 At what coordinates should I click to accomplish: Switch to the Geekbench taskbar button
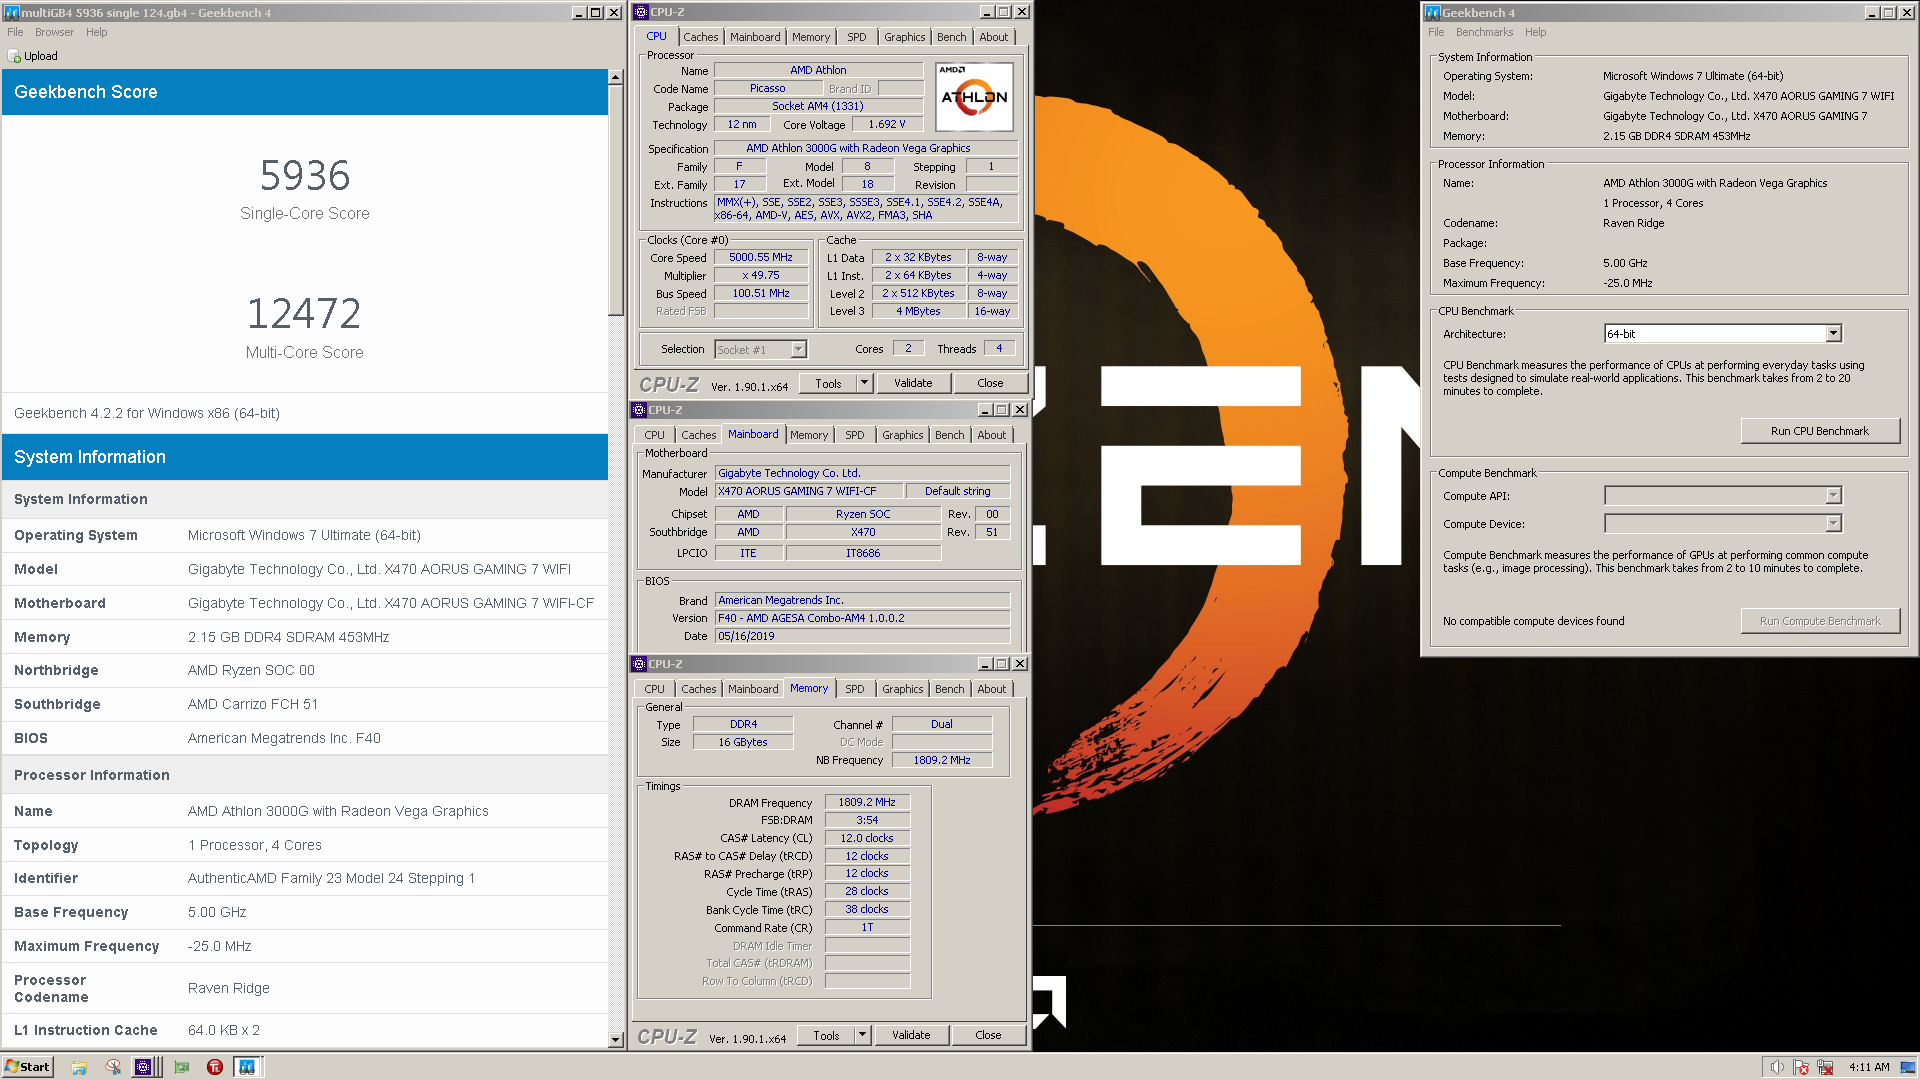(x=247, y=1067)
